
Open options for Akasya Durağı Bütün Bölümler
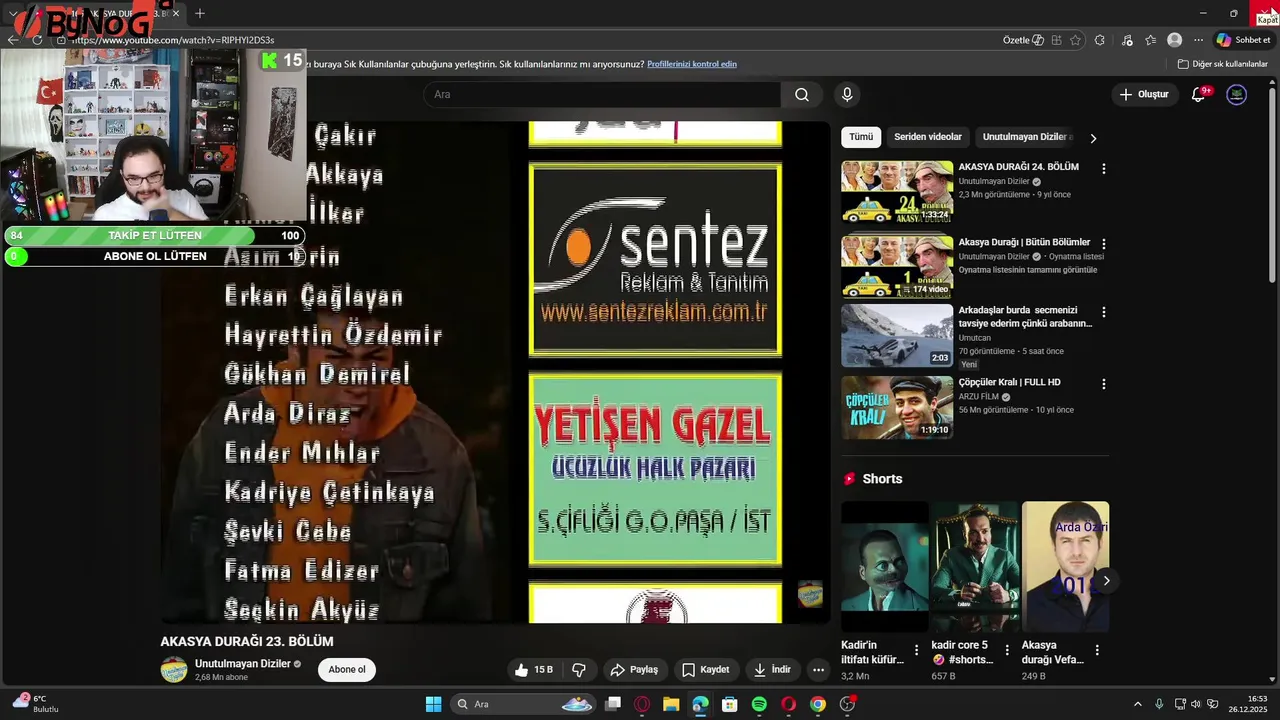(1104, 244)
